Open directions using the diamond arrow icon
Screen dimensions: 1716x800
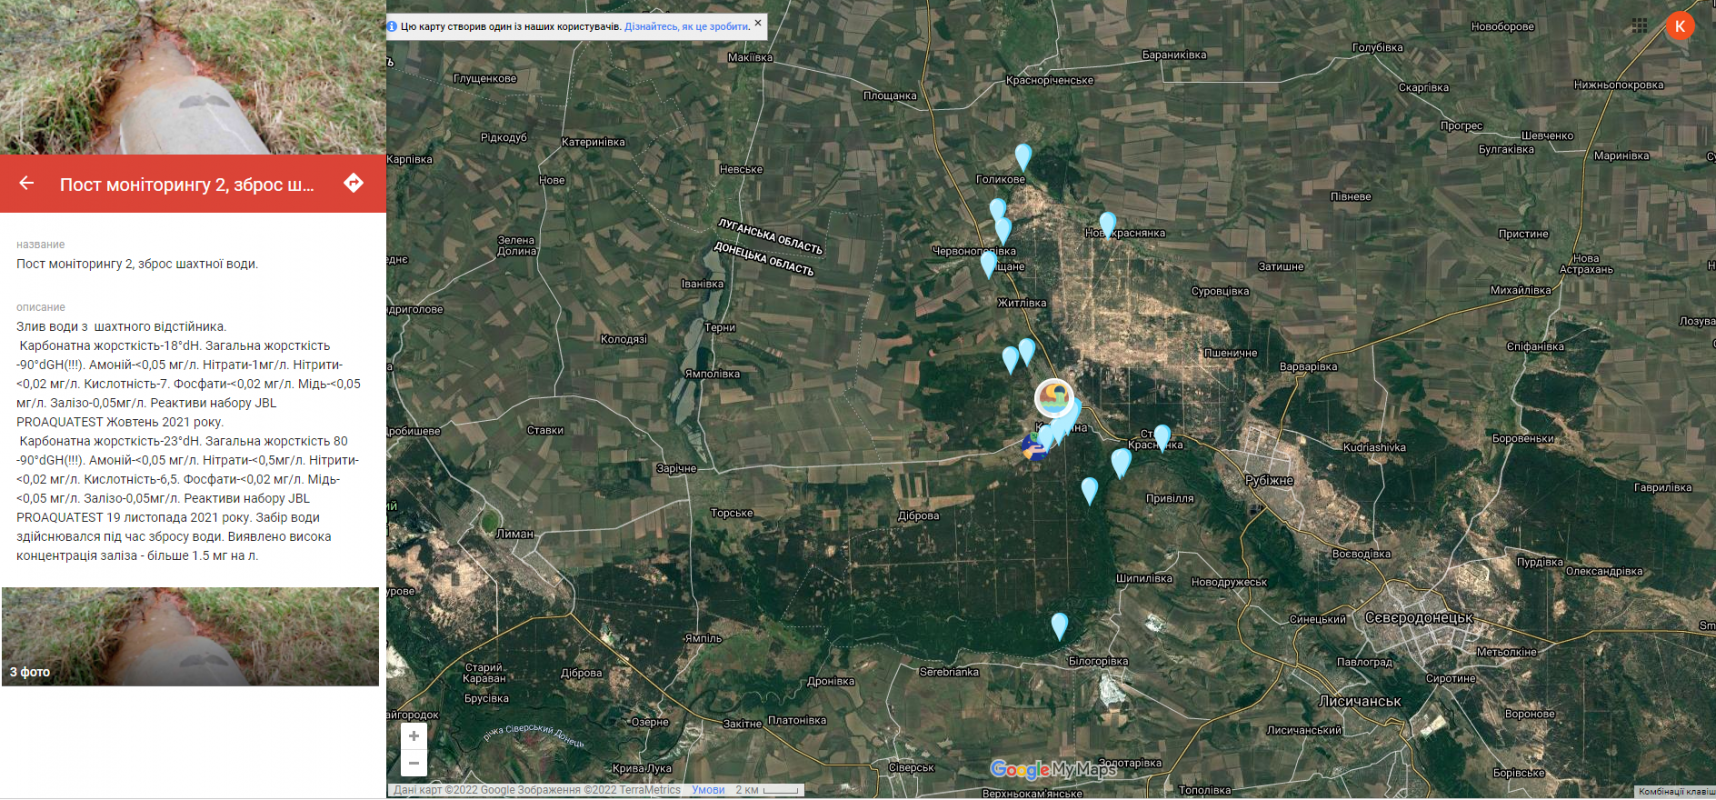[x=354, y=183]
